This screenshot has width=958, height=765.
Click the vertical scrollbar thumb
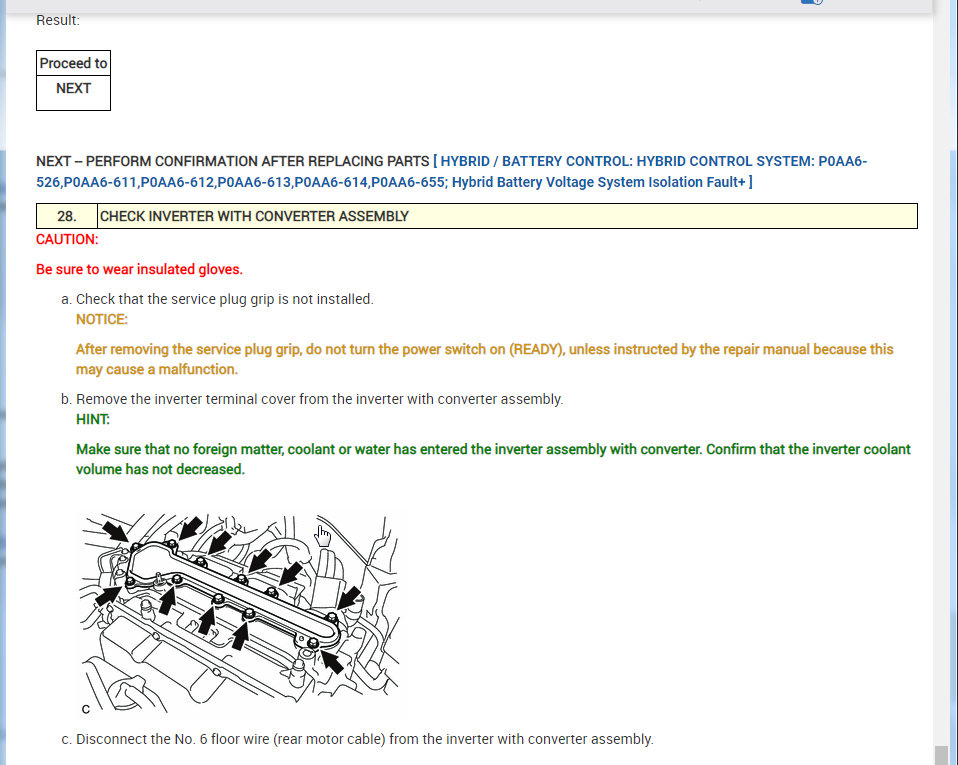click(x=942, y=755)
